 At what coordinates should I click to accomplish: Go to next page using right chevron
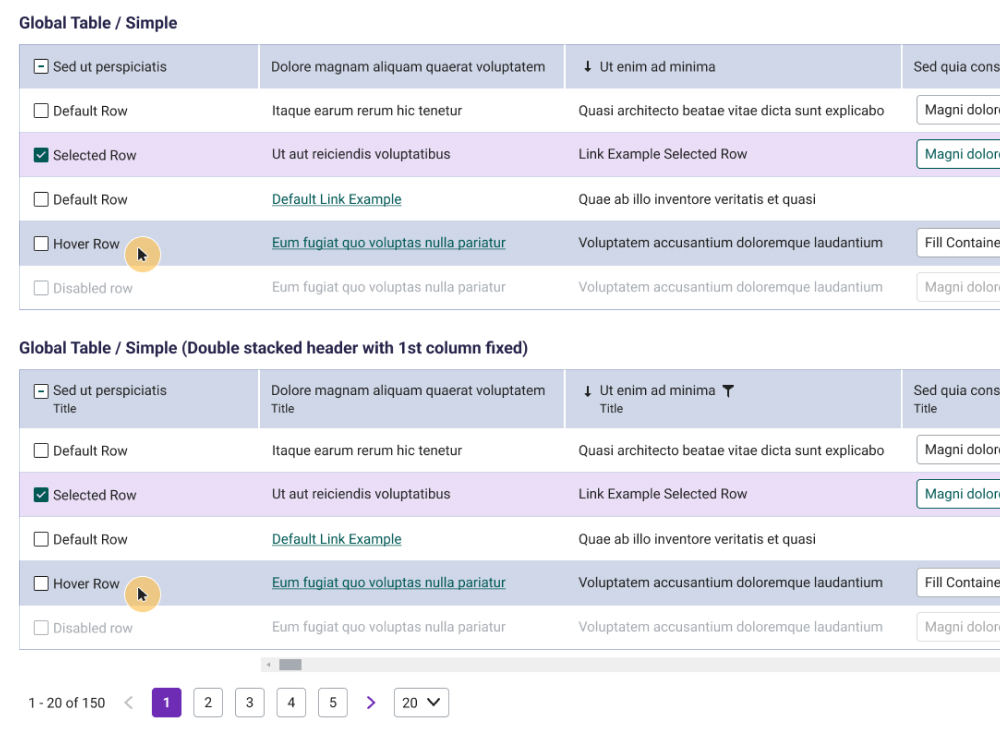click(x=371, y=703)
